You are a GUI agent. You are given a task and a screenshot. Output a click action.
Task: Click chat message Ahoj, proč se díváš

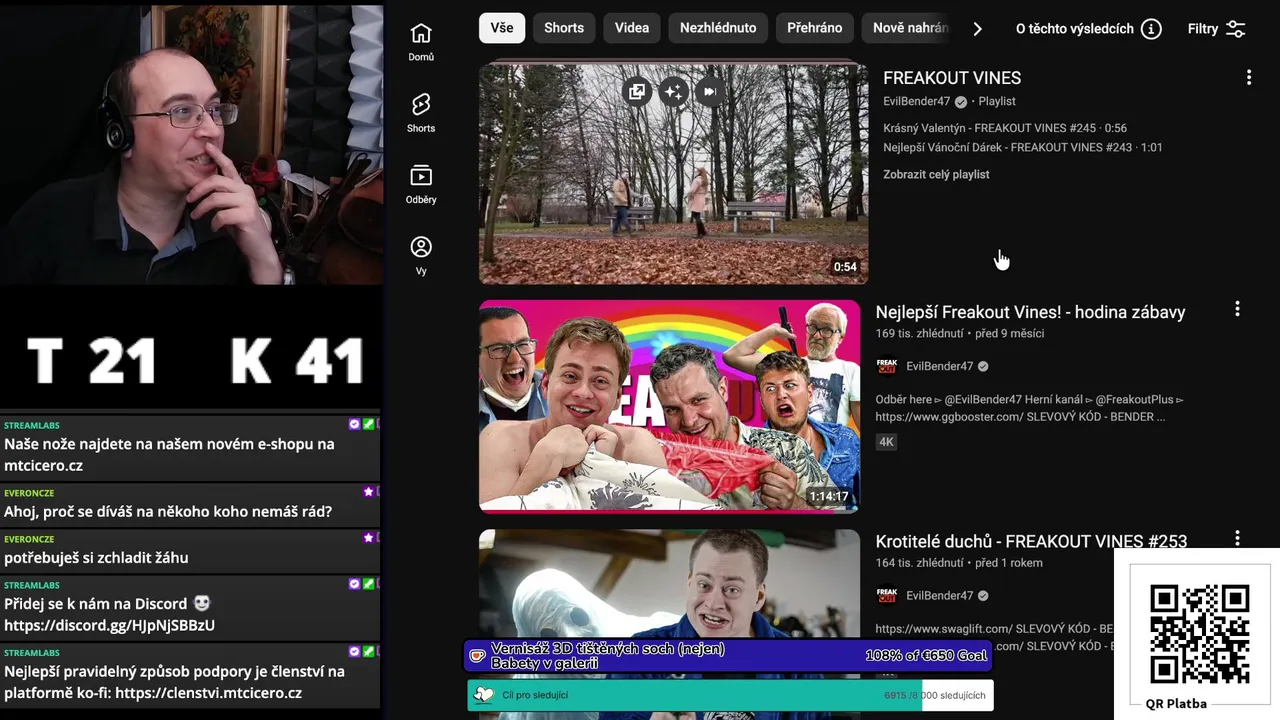[190, 505]
